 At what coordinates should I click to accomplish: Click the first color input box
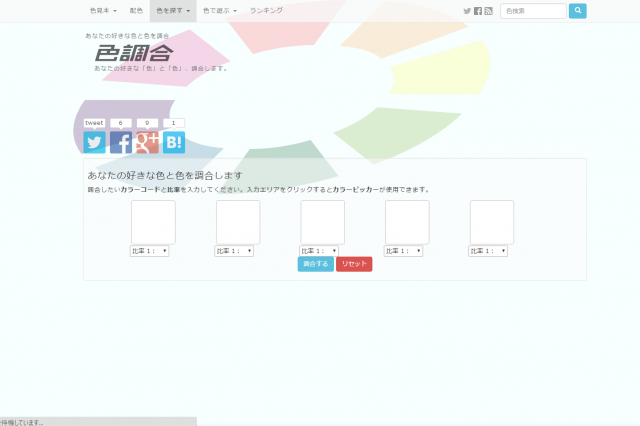click(153, 222)
